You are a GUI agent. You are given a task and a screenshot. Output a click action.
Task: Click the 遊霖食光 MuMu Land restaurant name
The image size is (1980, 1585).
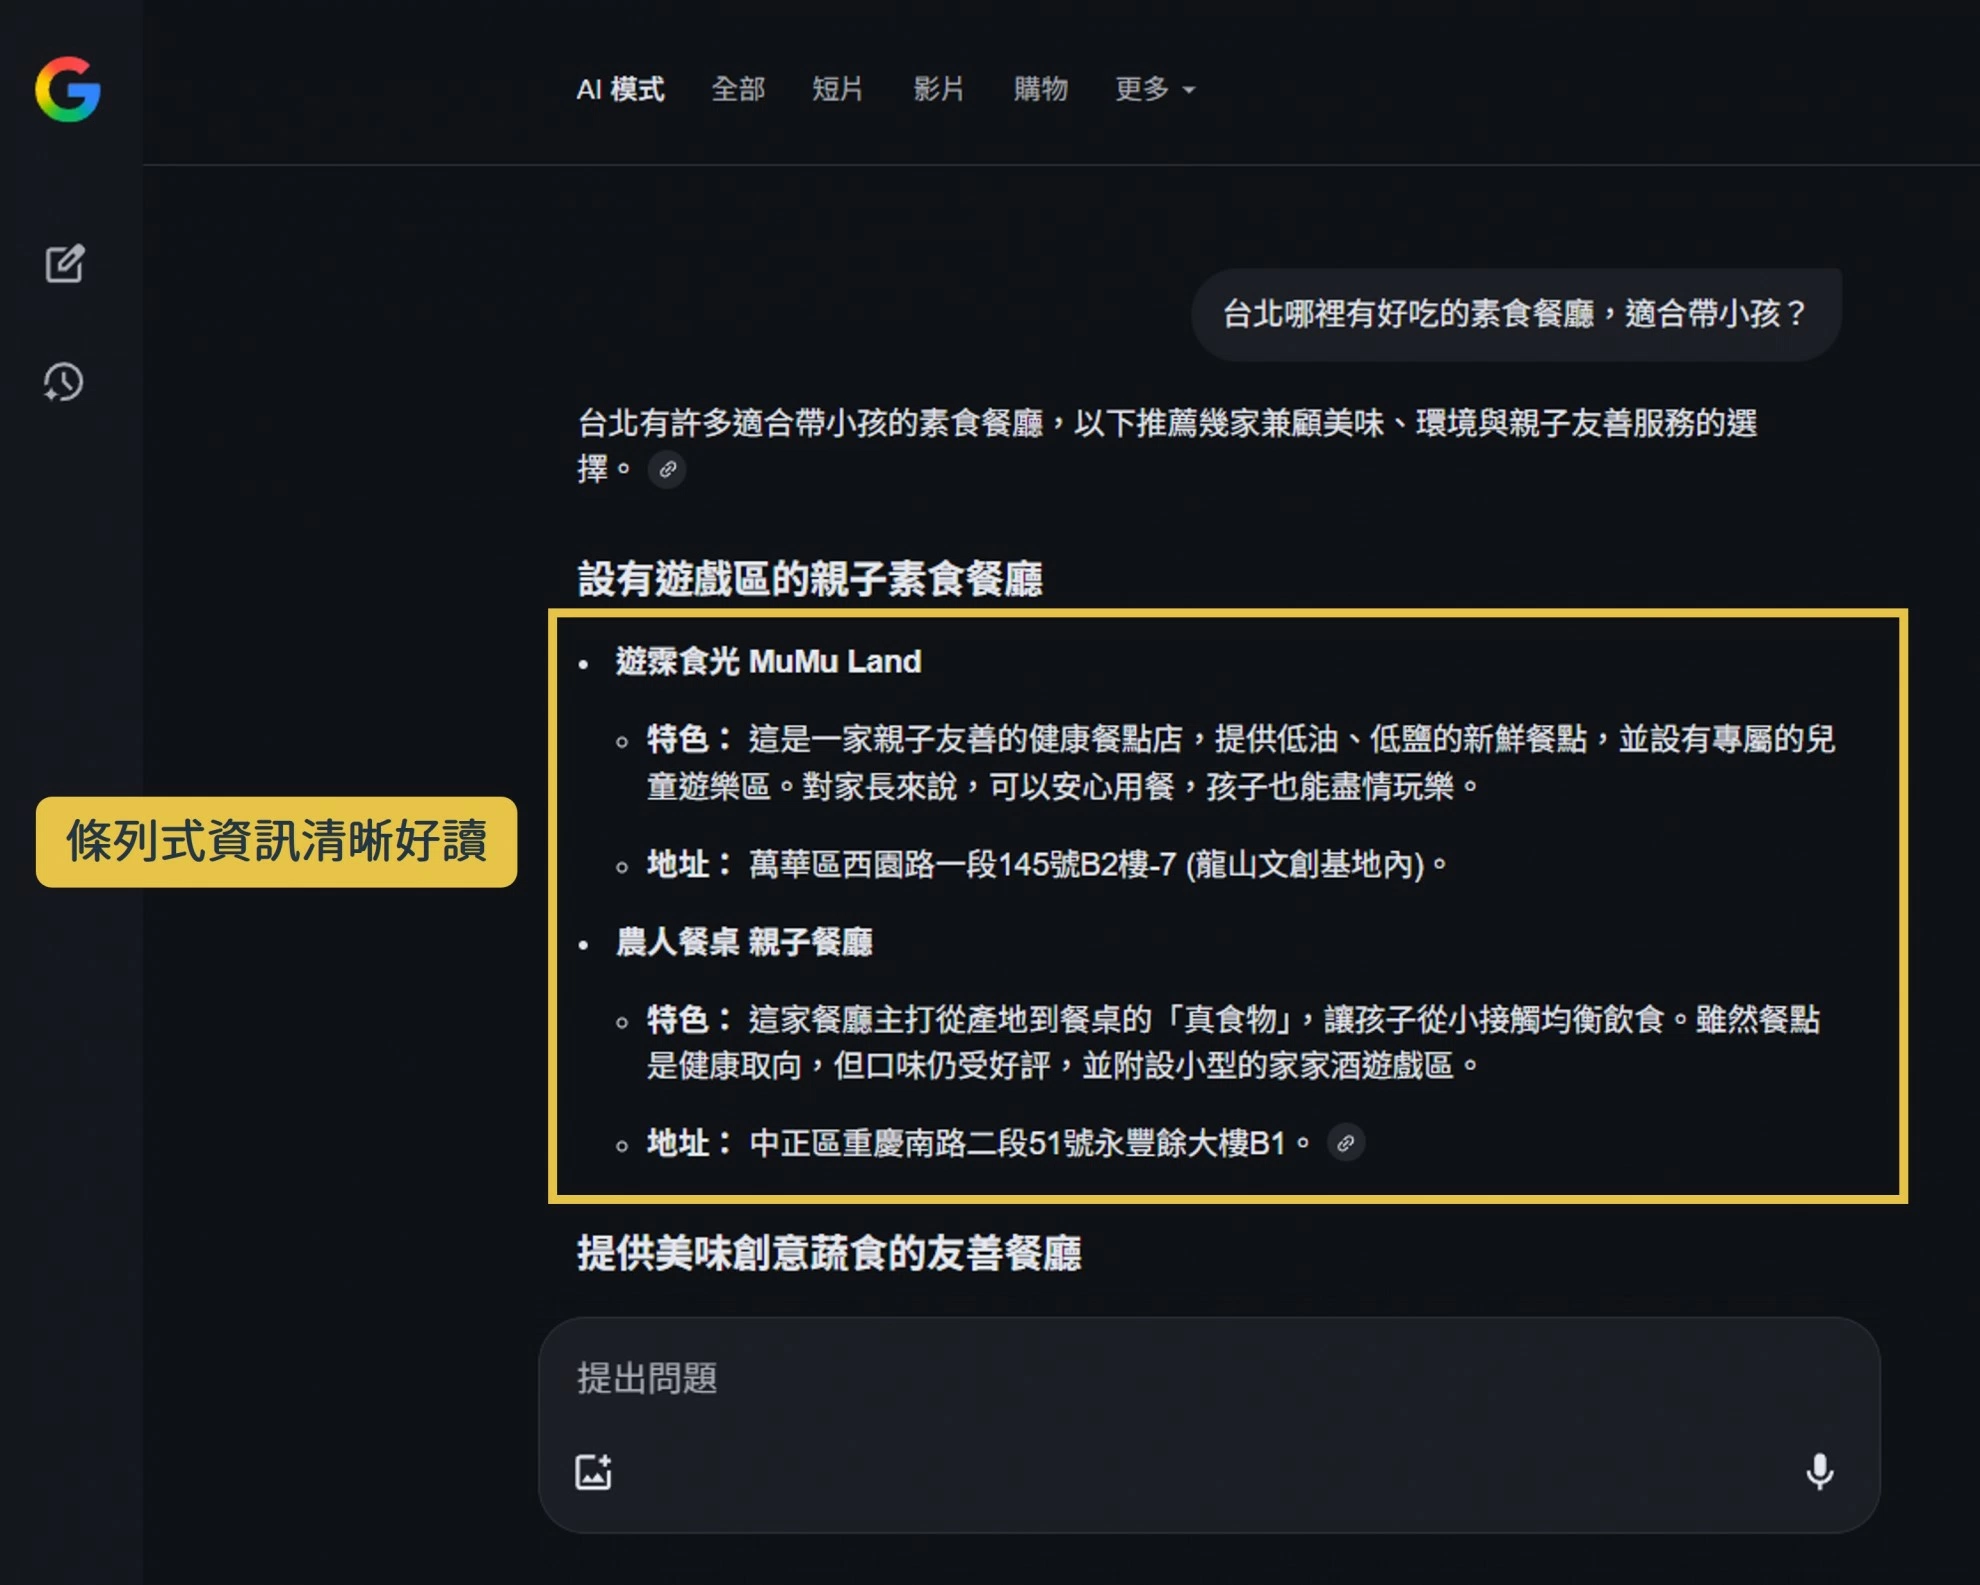pos(768,661)
